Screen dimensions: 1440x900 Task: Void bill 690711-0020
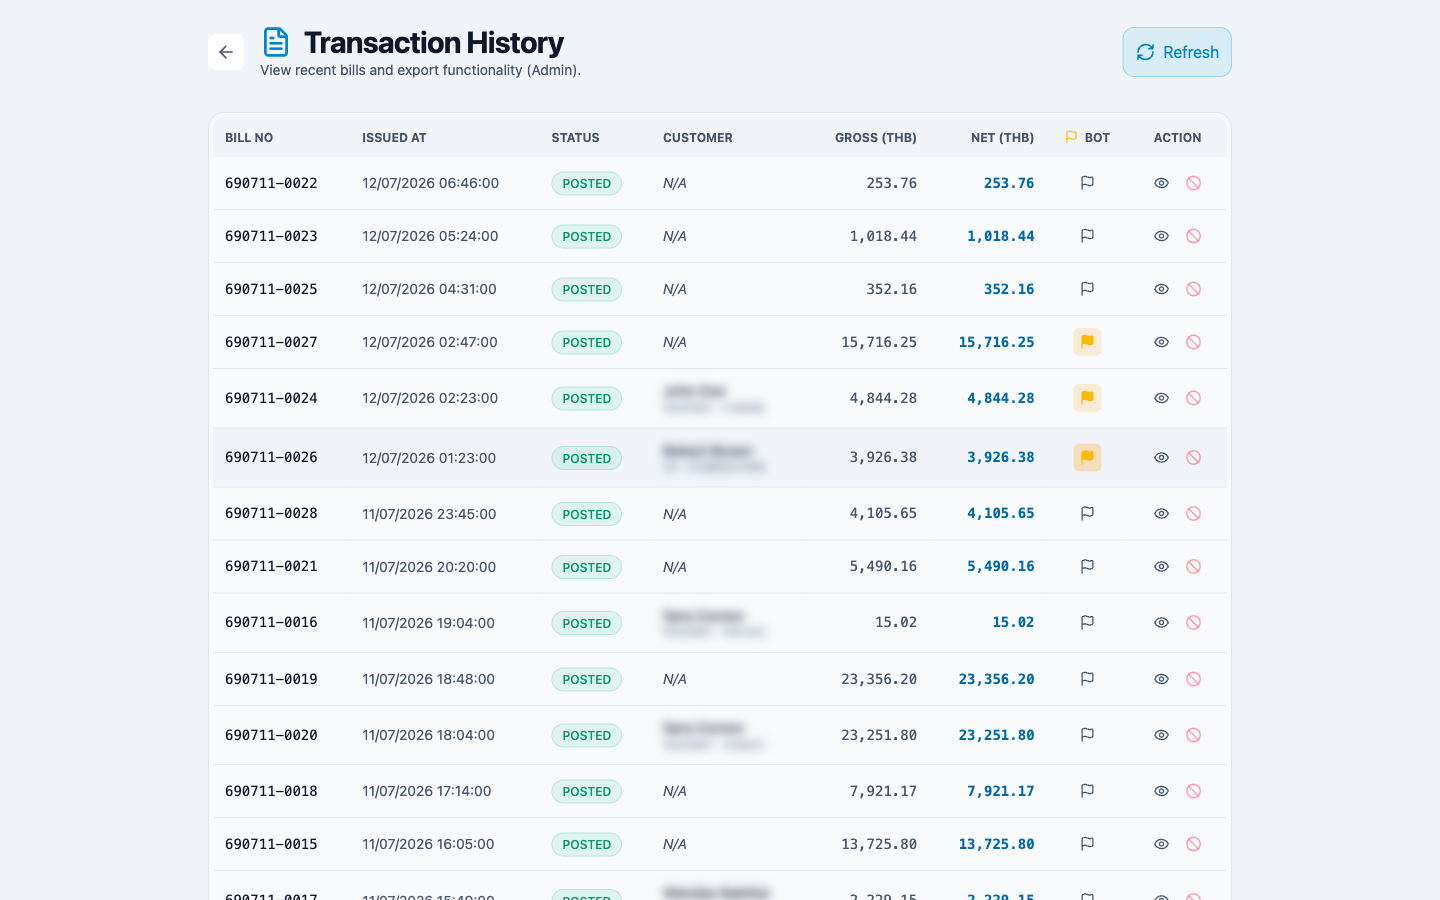pyautogui.click(x=1193, y=735)
